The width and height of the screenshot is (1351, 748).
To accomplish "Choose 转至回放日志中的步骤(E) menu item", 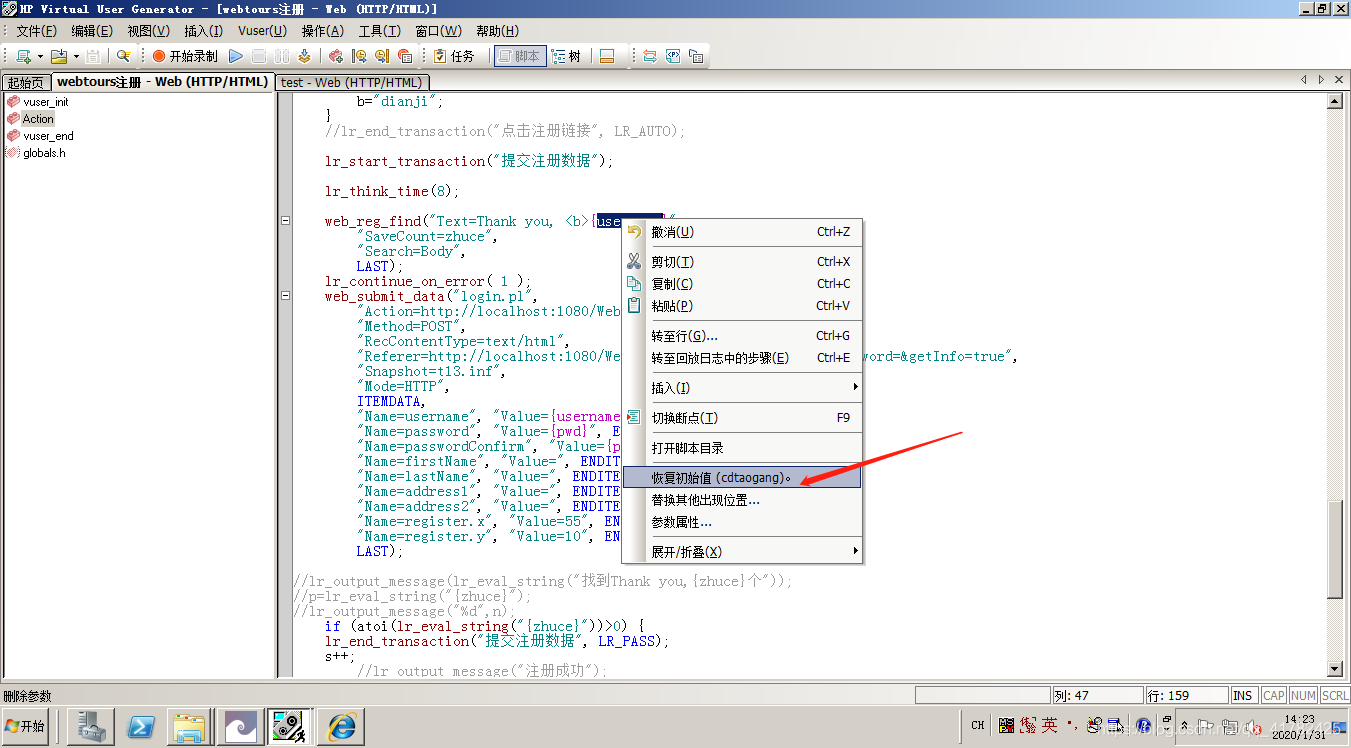I will (742, 358).
